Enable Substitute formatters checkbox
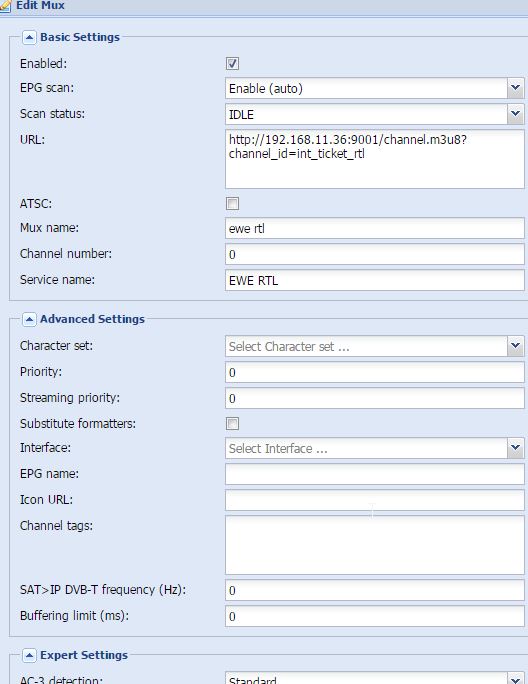528x684 pixels. click(232, 424)
